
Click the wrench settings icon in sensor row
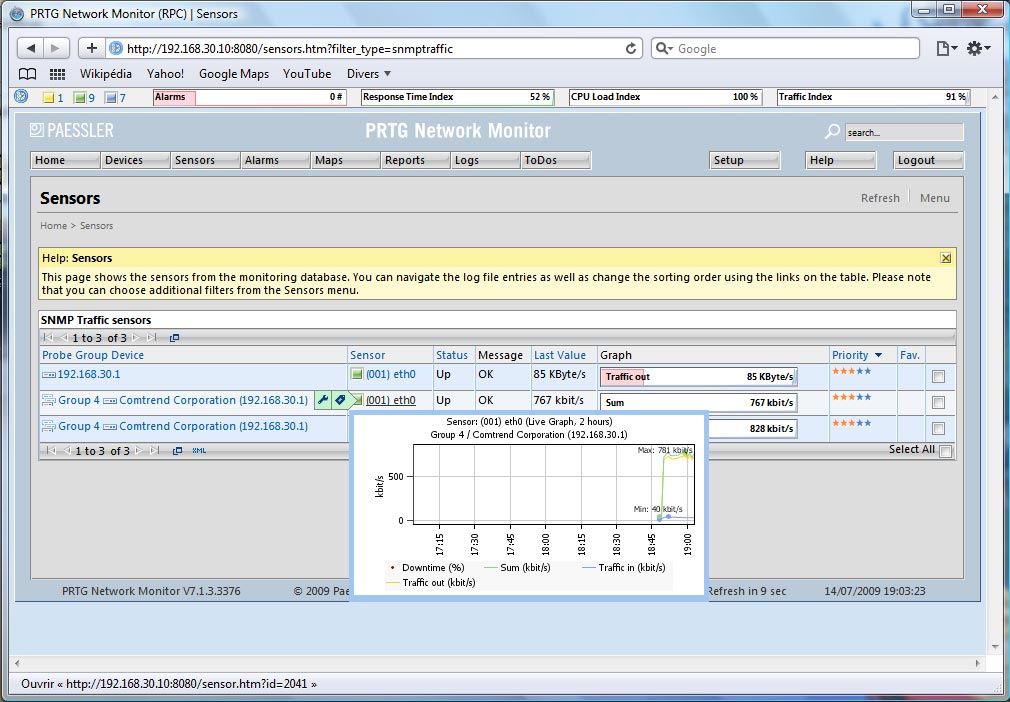pyautogui.click(x=323, y=400)
